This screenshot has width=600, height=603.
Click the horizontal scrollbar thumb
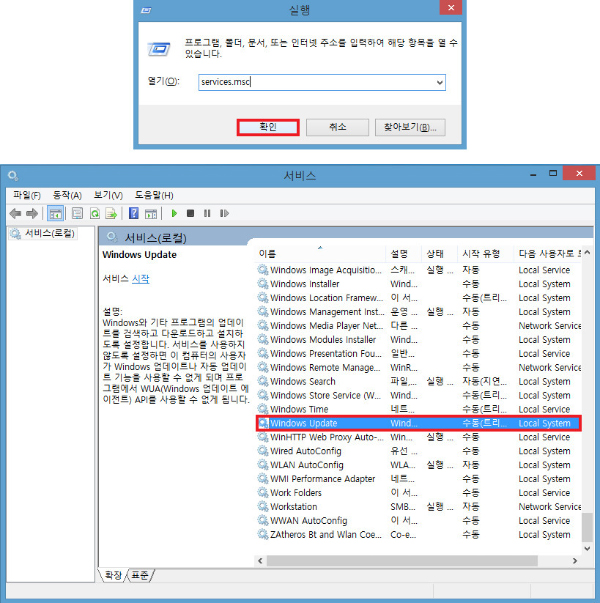[402, 561]
